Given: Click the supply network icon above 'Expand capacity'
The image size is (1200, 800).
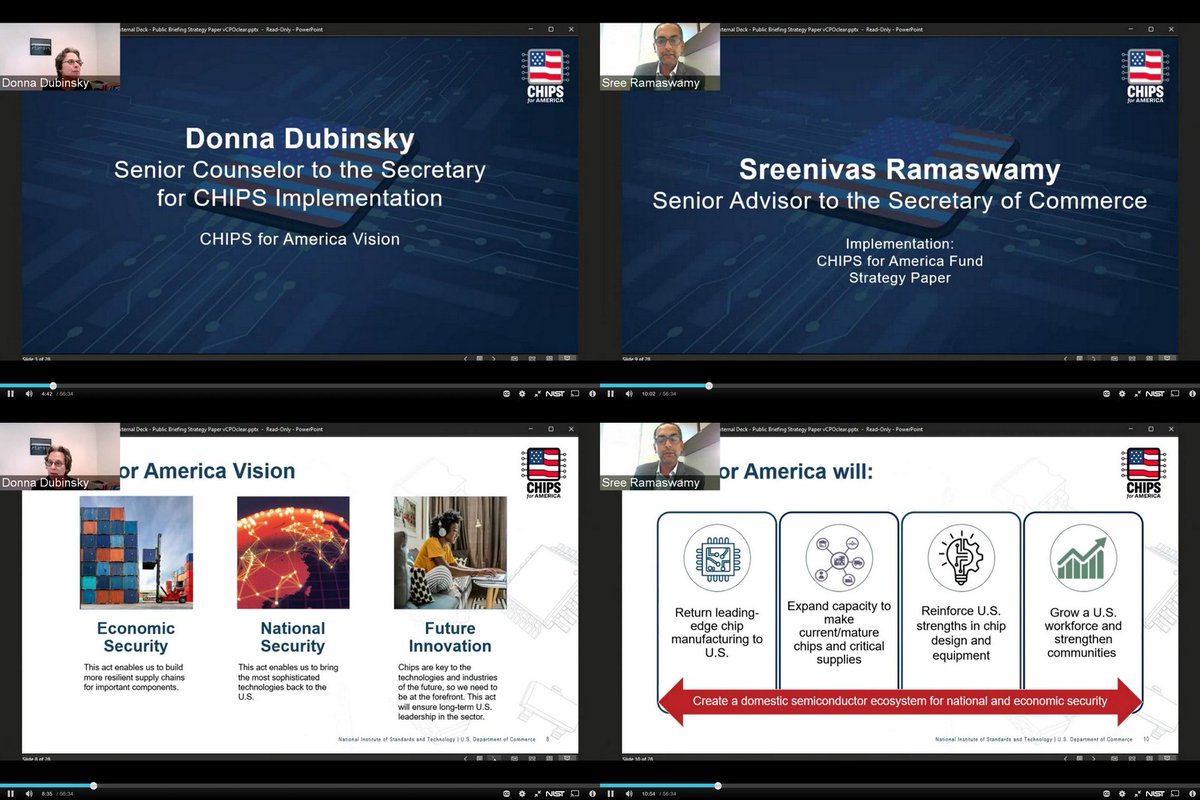Looking at the screenshot, I should 839,558.
